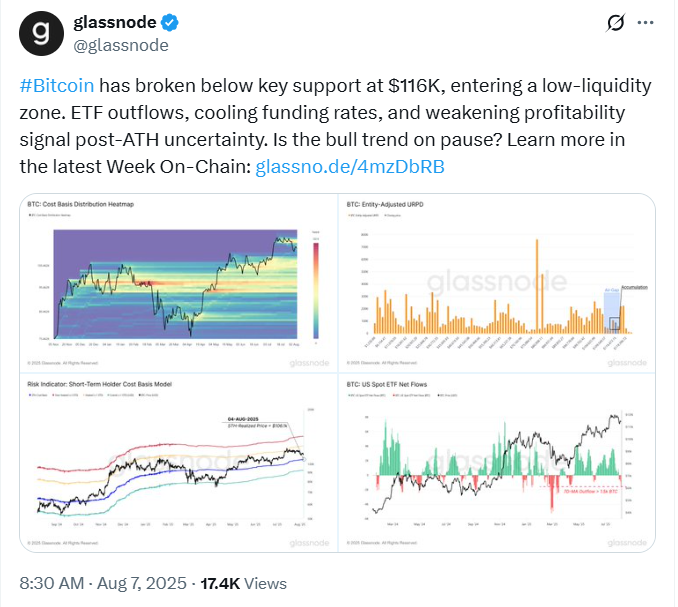The image size is (678, 607).
Task: Click the blue verified badge
Action: coord(170,22)
